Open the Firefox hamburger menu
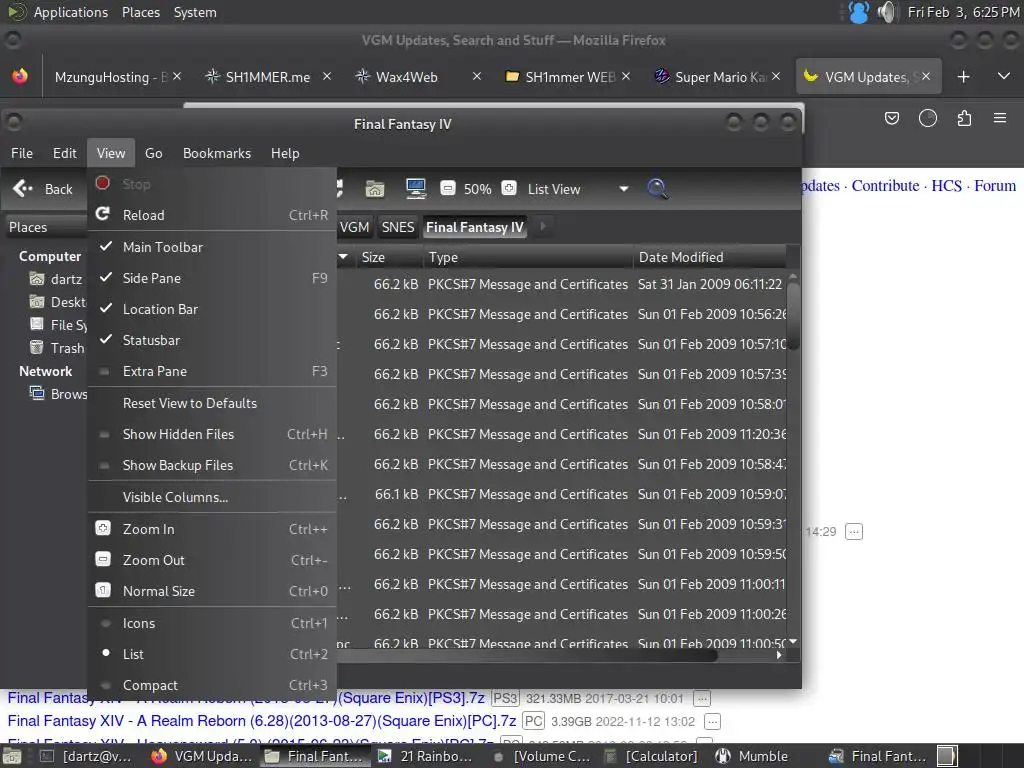The height and width of the screenshot is (768, 1024). point(1000,118)
